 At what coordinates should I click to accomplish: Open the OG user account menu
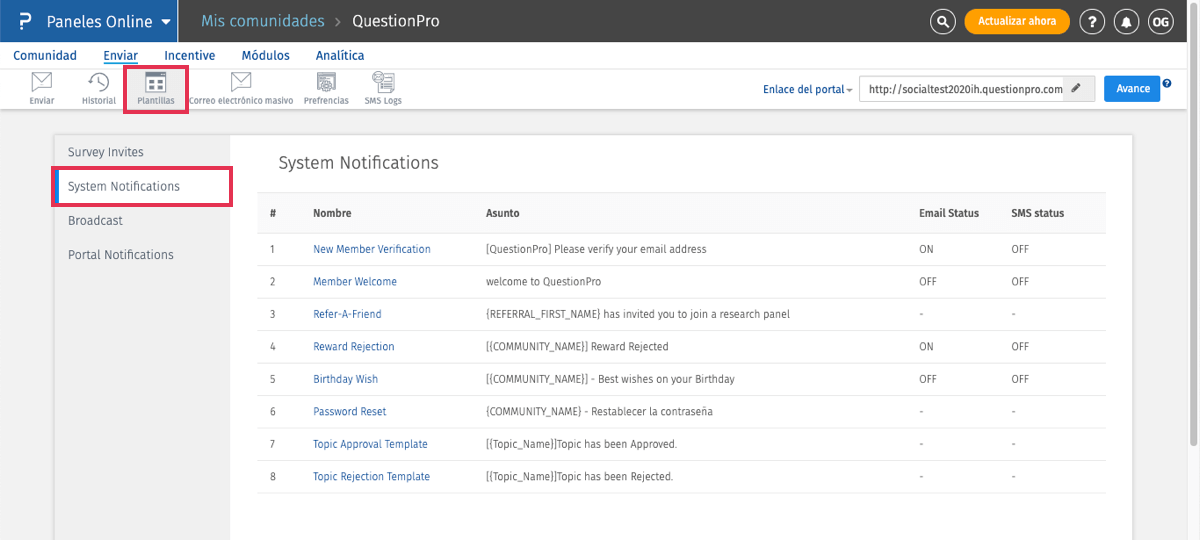click(1160, 21)
